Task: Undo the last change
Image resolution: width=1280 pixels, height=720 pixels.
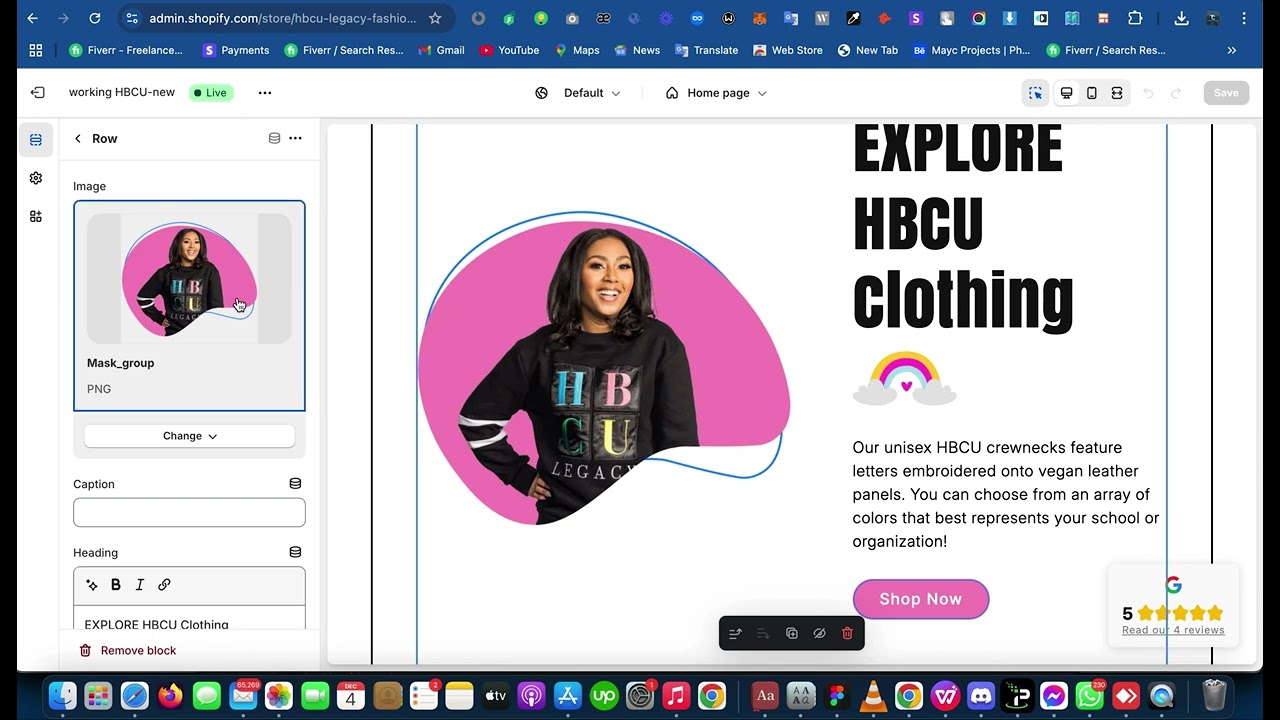Action: pos(1148,93)
